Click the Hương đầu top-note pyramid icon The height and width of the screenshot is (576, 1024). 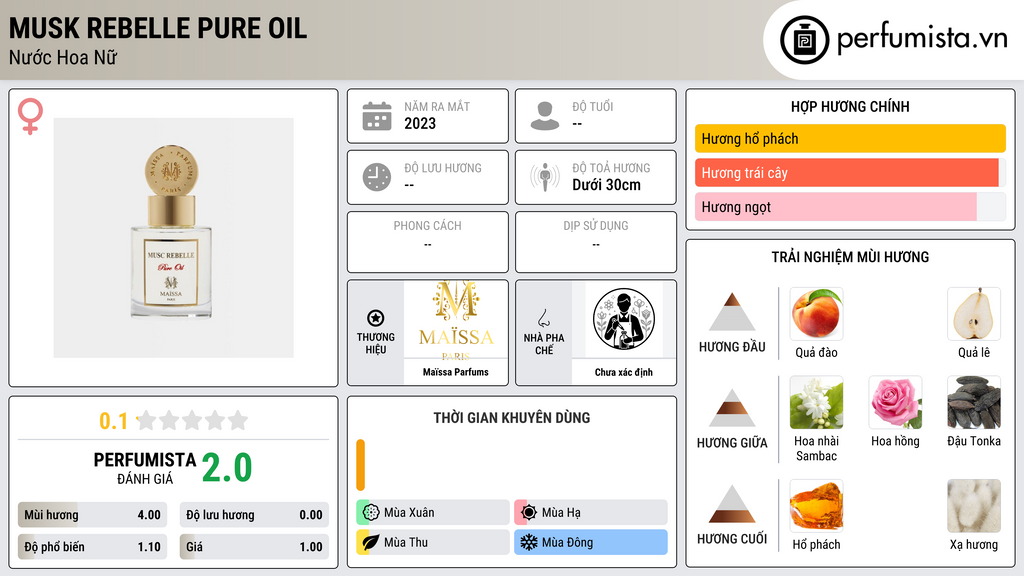tap(732, 312)
